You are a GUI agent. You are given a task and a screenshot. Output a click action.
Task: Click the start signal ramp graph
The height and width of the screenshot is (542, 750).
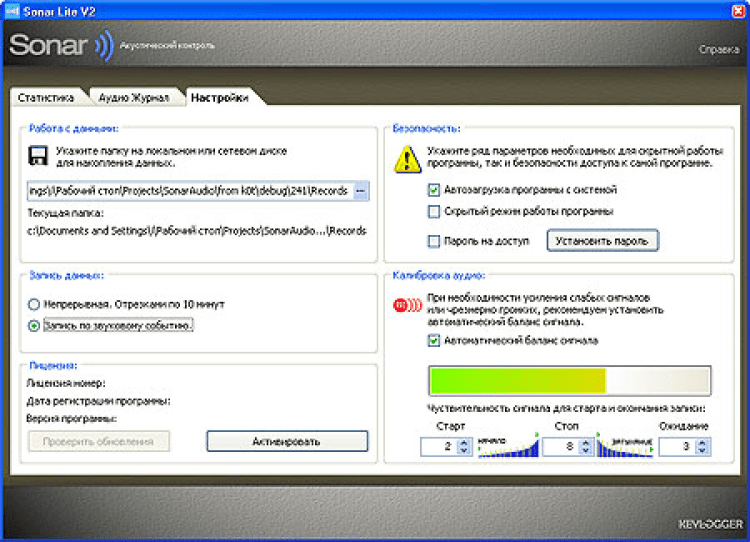508,445
